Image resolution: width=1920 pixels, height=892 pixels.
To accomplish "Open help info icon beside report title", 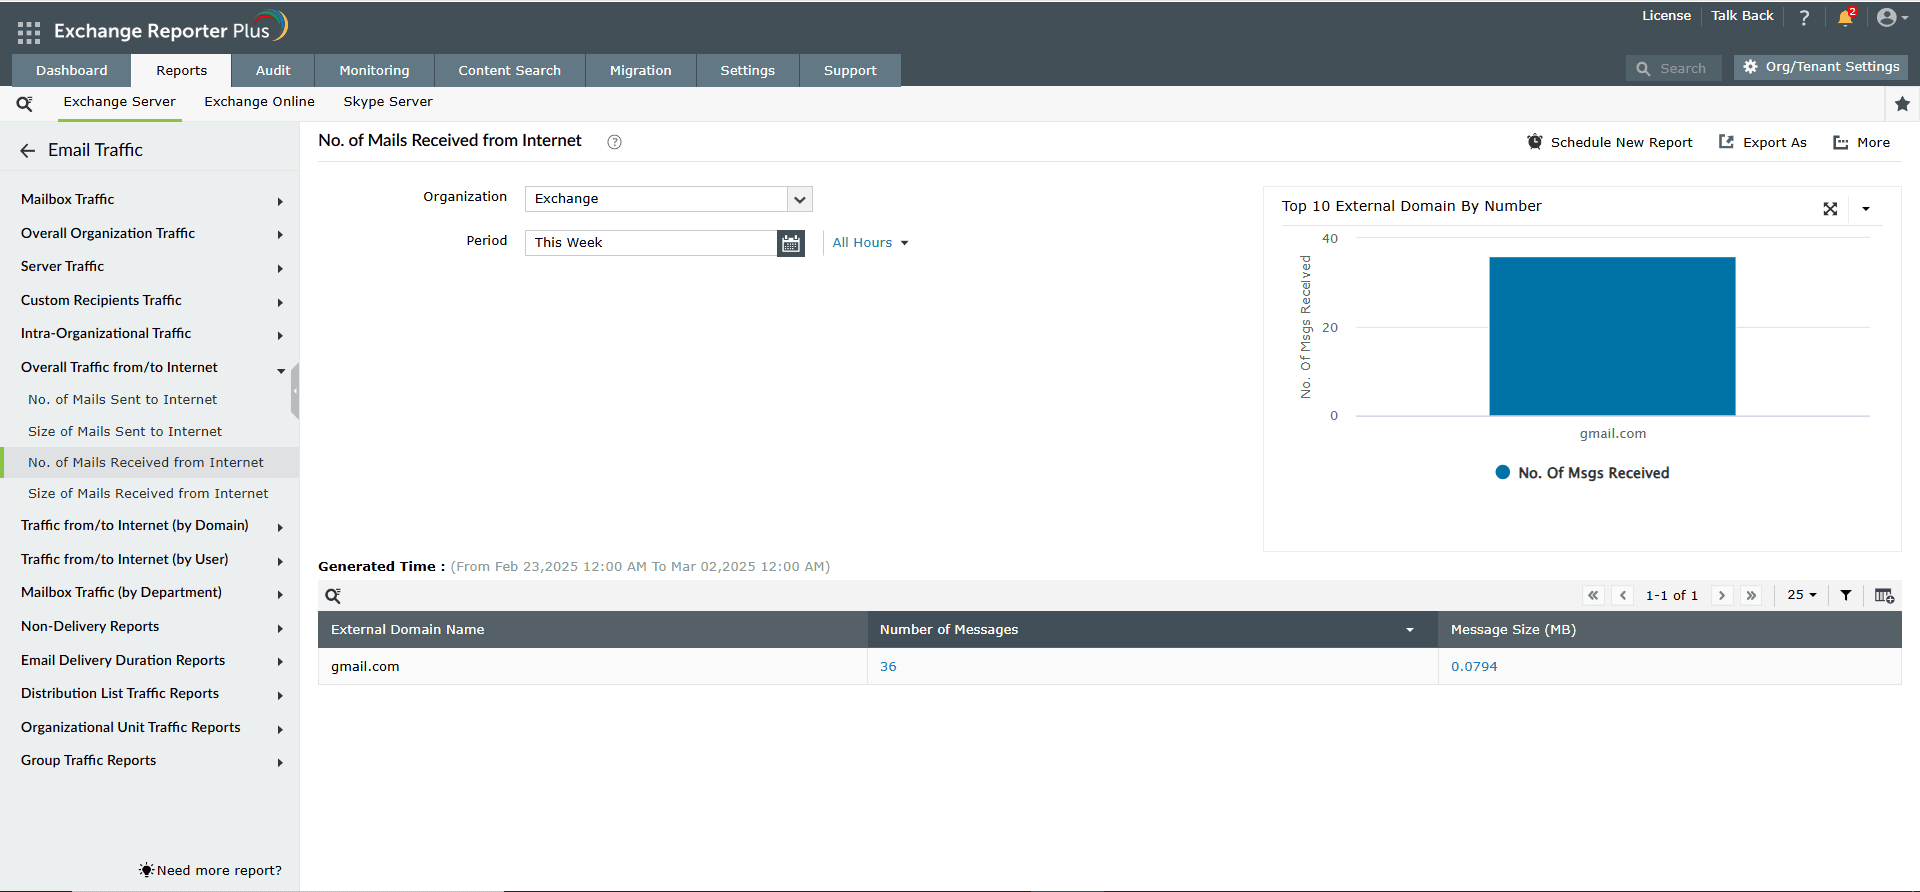I will (615, 142).
